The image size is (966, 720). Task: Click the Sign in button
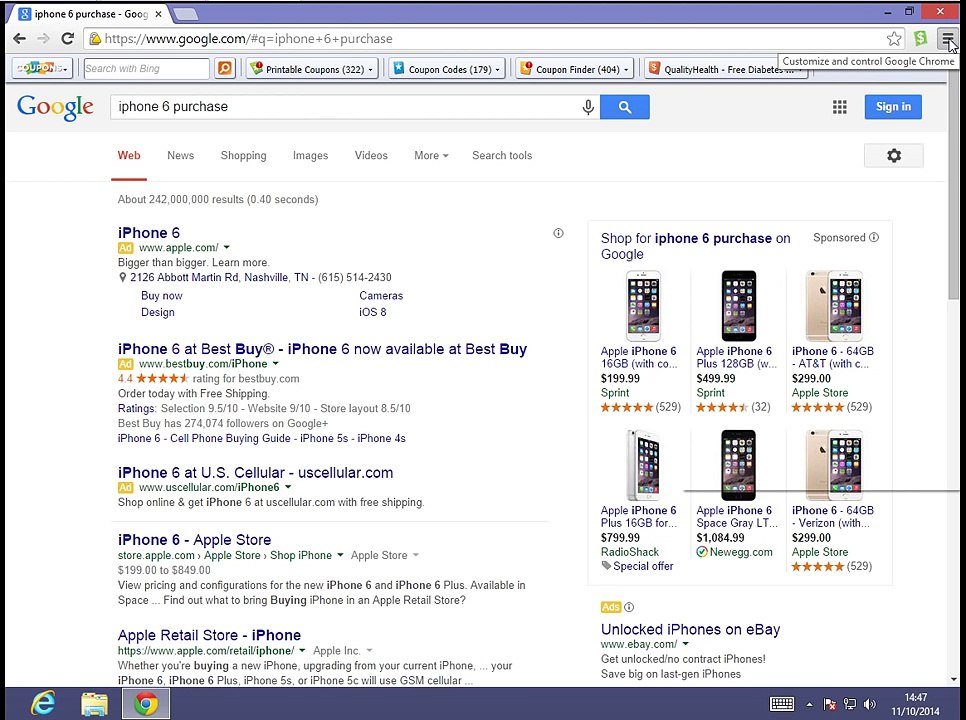coord(893,107)
